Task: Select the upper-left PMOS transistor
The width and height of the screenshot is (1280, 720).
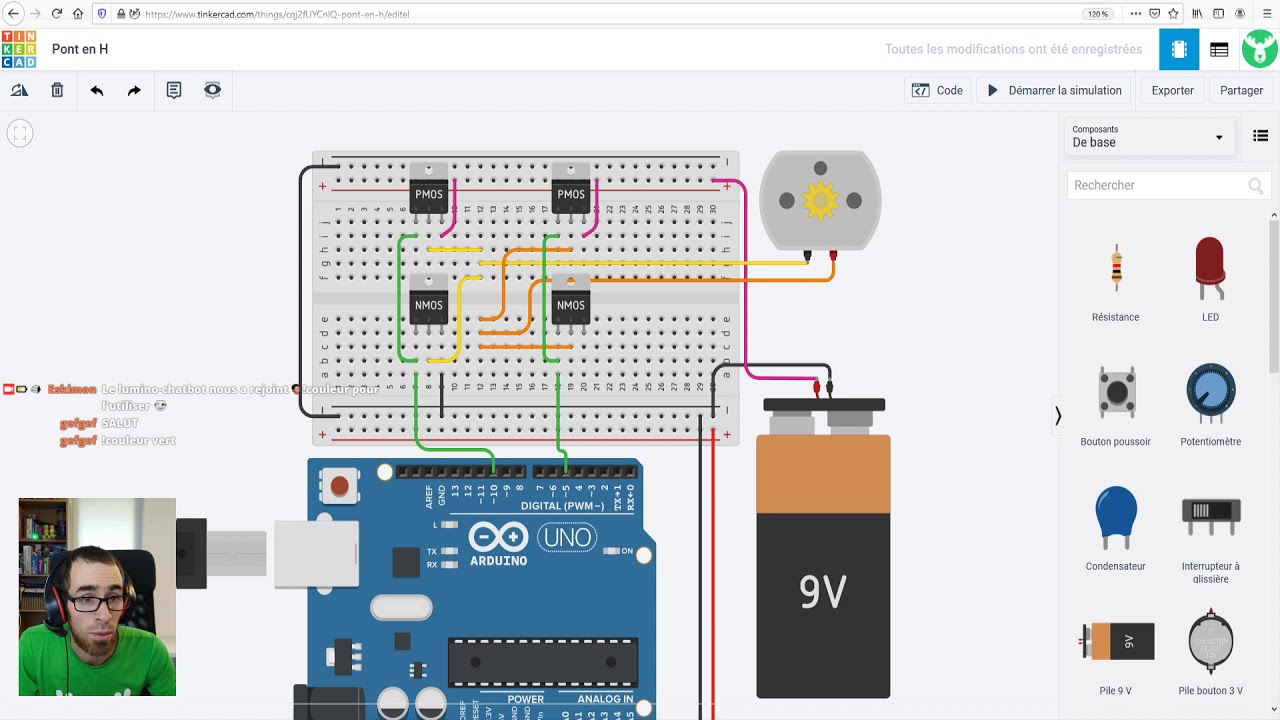Action: [x=429, y=192]
